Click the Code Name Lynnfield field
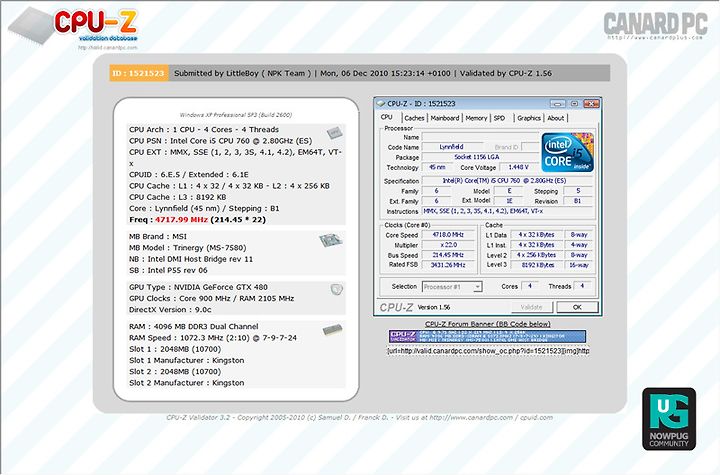This screenshot has height=475, width=720. tap(451, 147)
